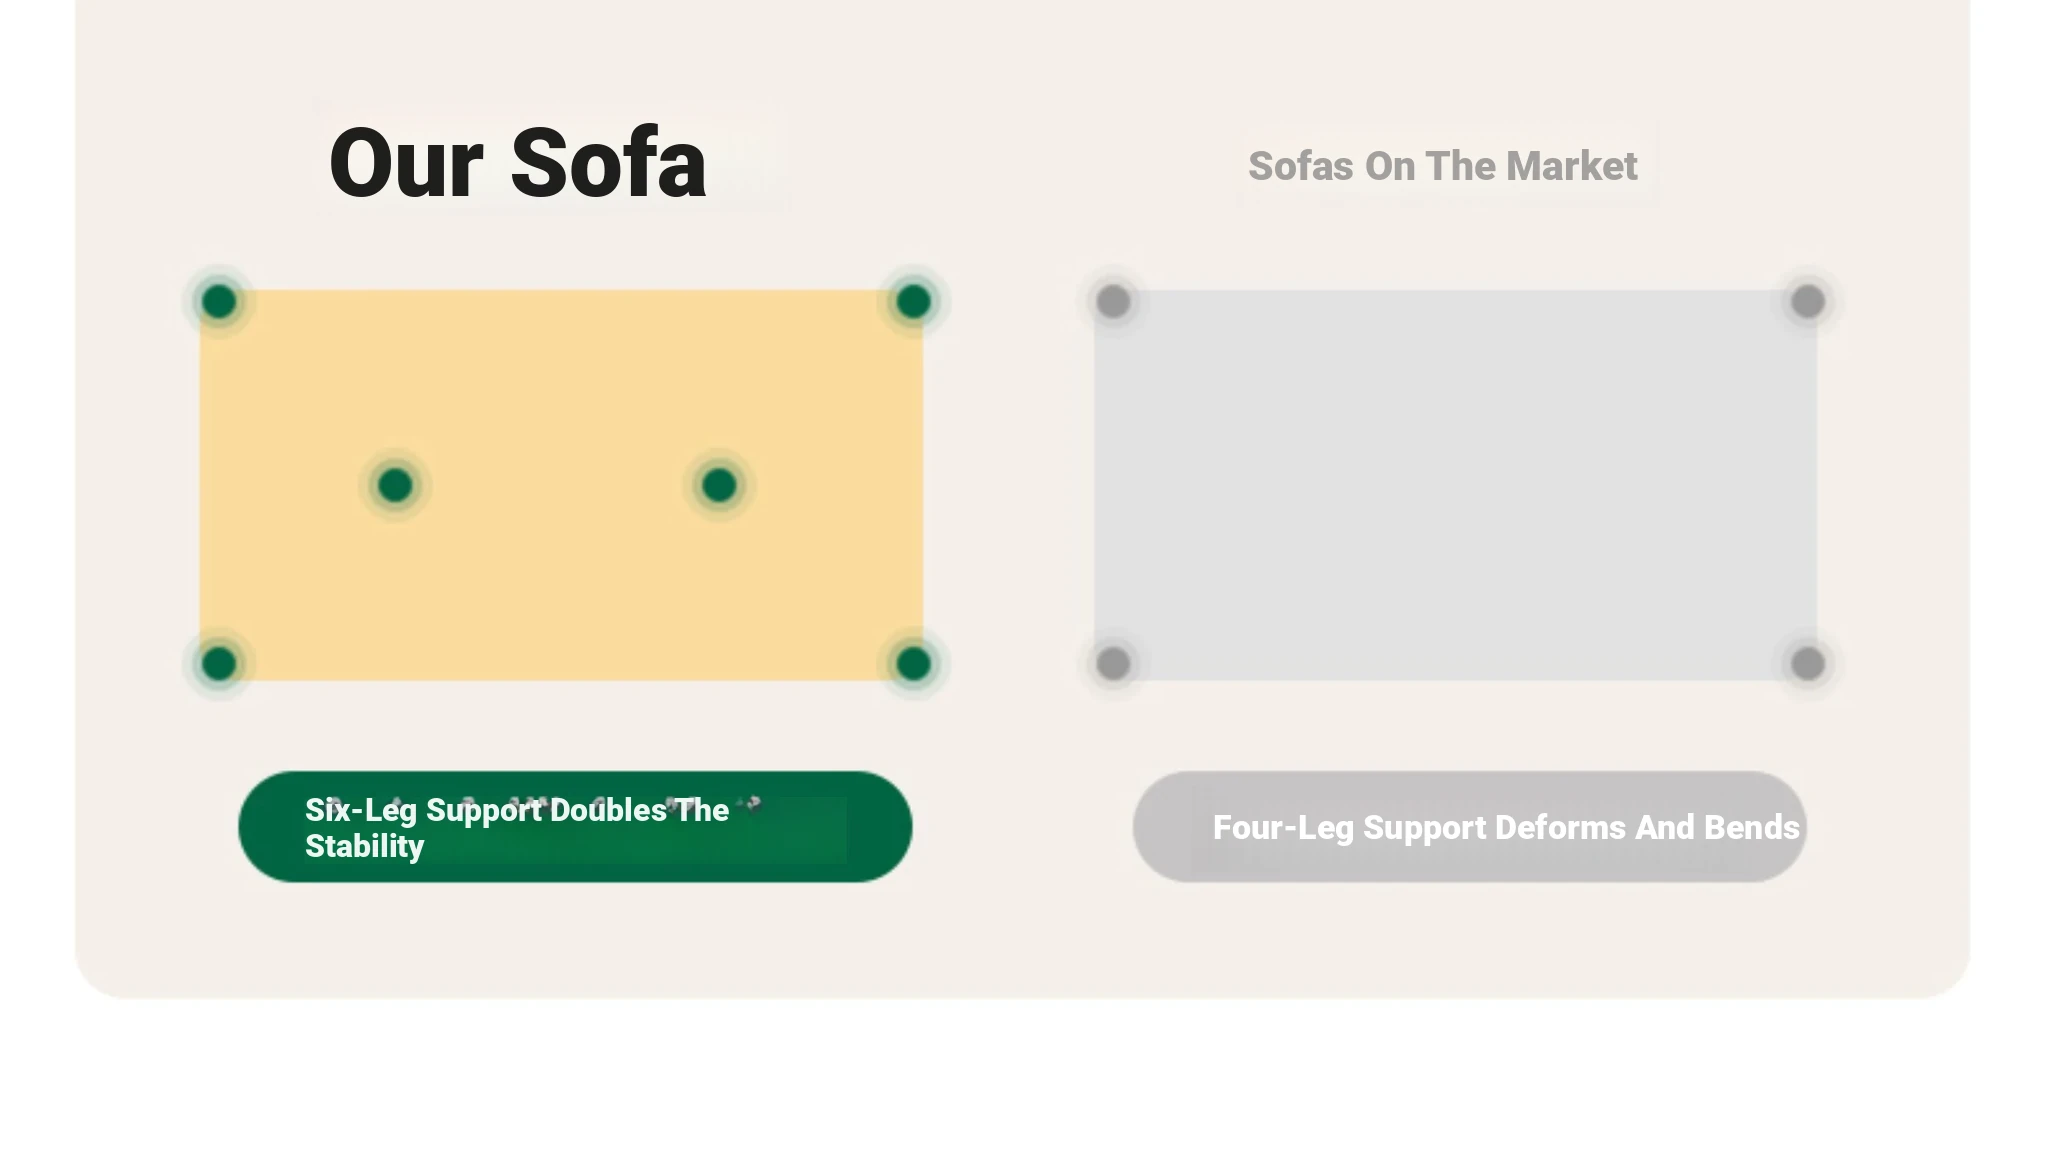This screenshot has height=1149, width=2048.
Task: Click the top-left green leg dot
Action: pyautogui.click(x=219, y=301)
